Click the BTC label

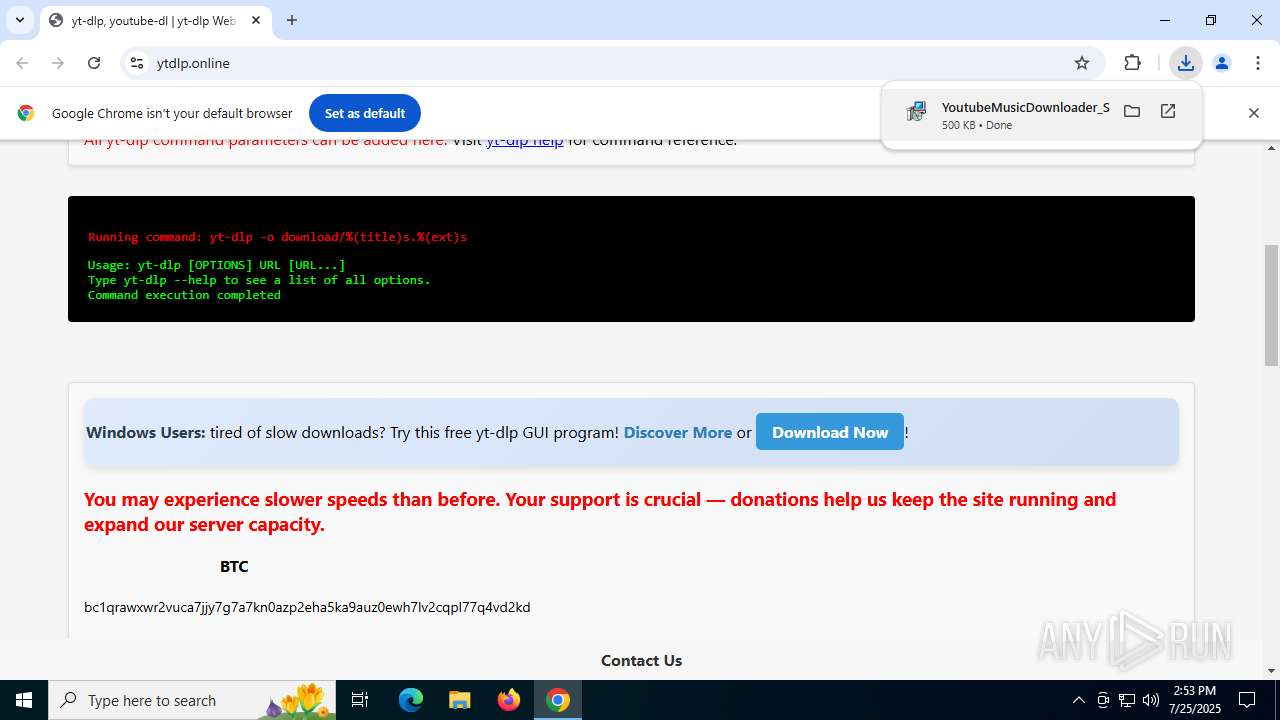point(234,566)
